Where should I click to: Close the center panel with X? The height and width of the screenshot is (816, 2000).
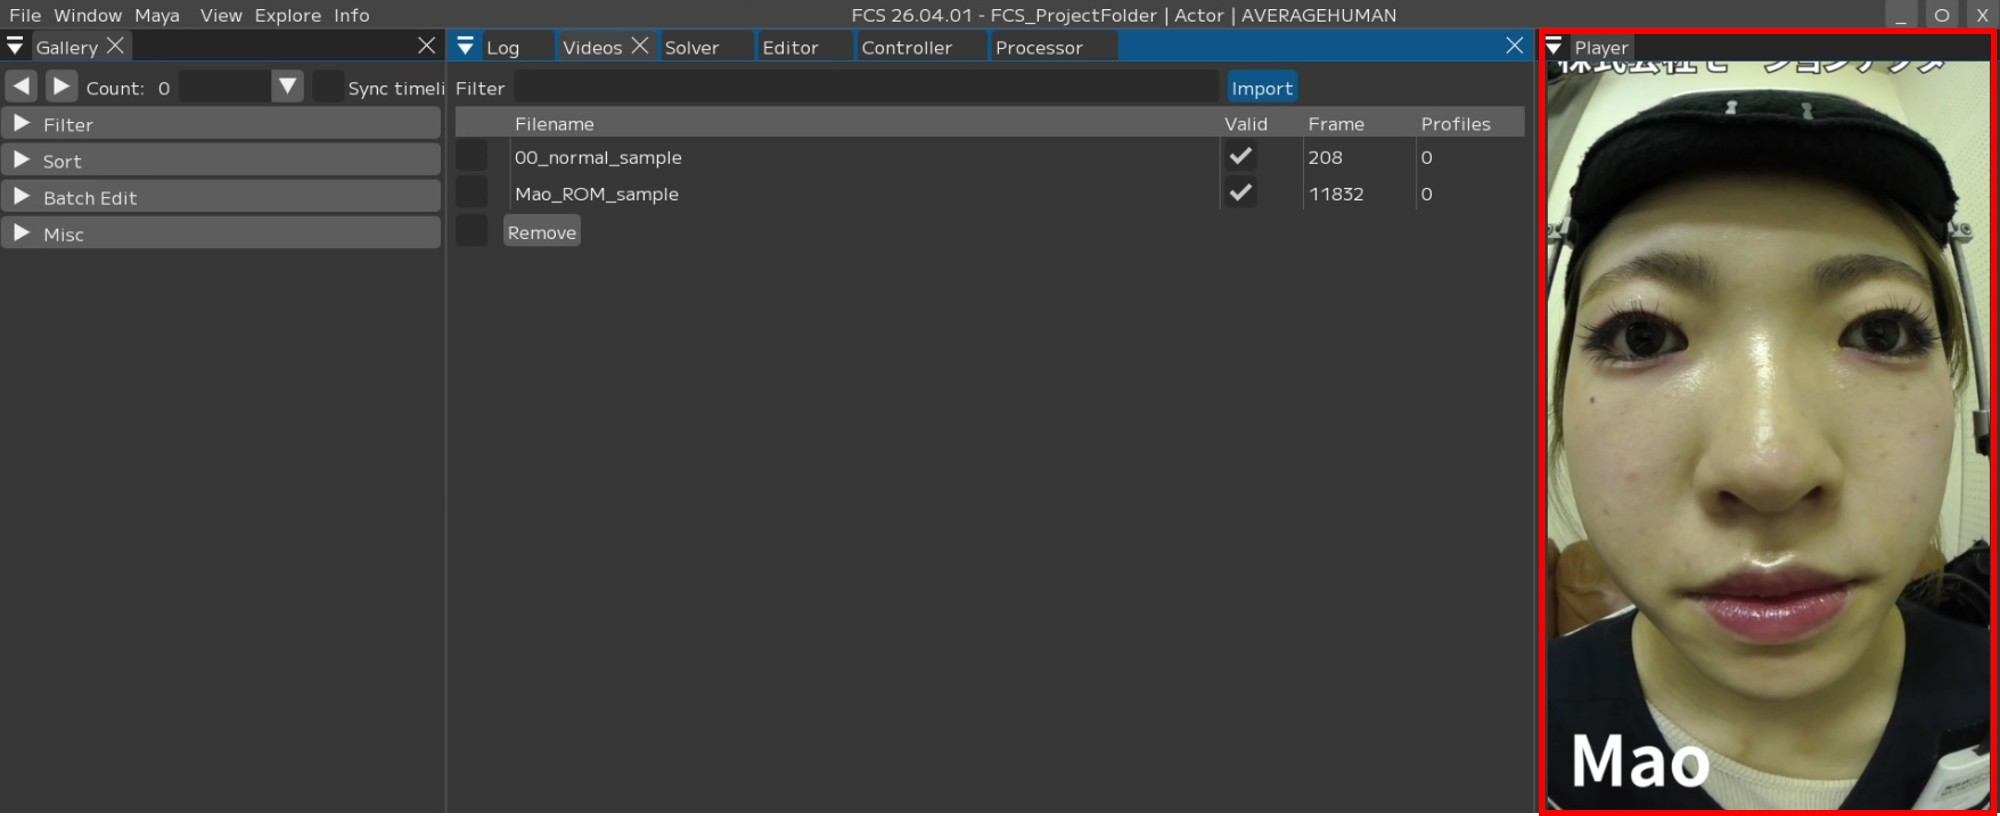[x=1514, y=46]
